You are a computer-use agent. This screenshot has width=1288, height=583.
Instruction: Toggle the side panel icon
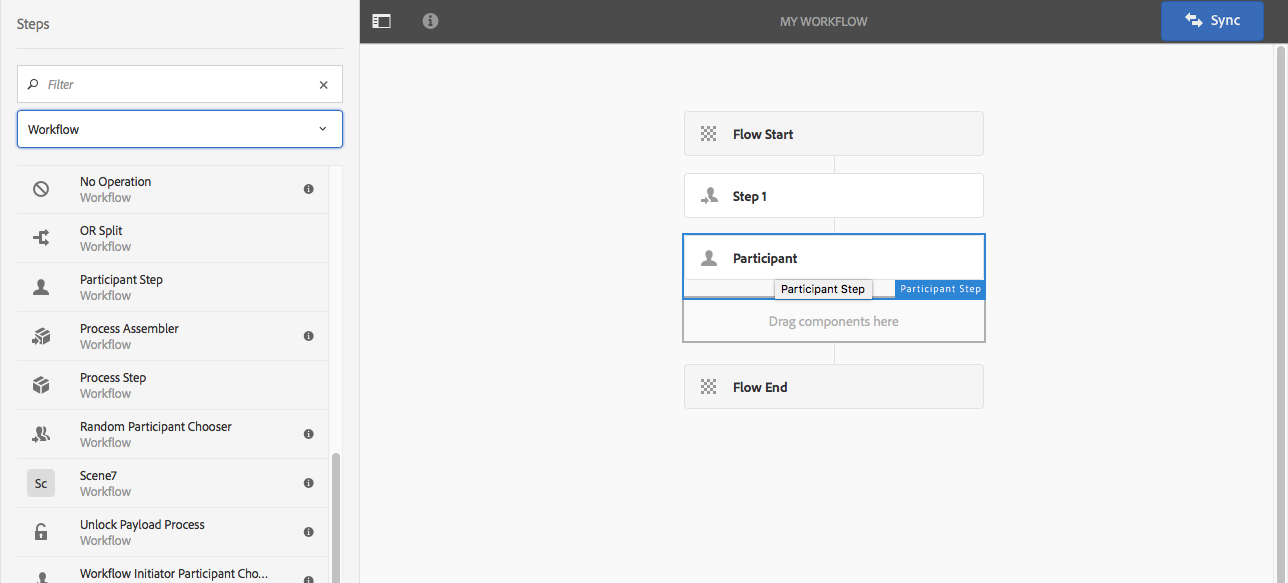(381, 21)
